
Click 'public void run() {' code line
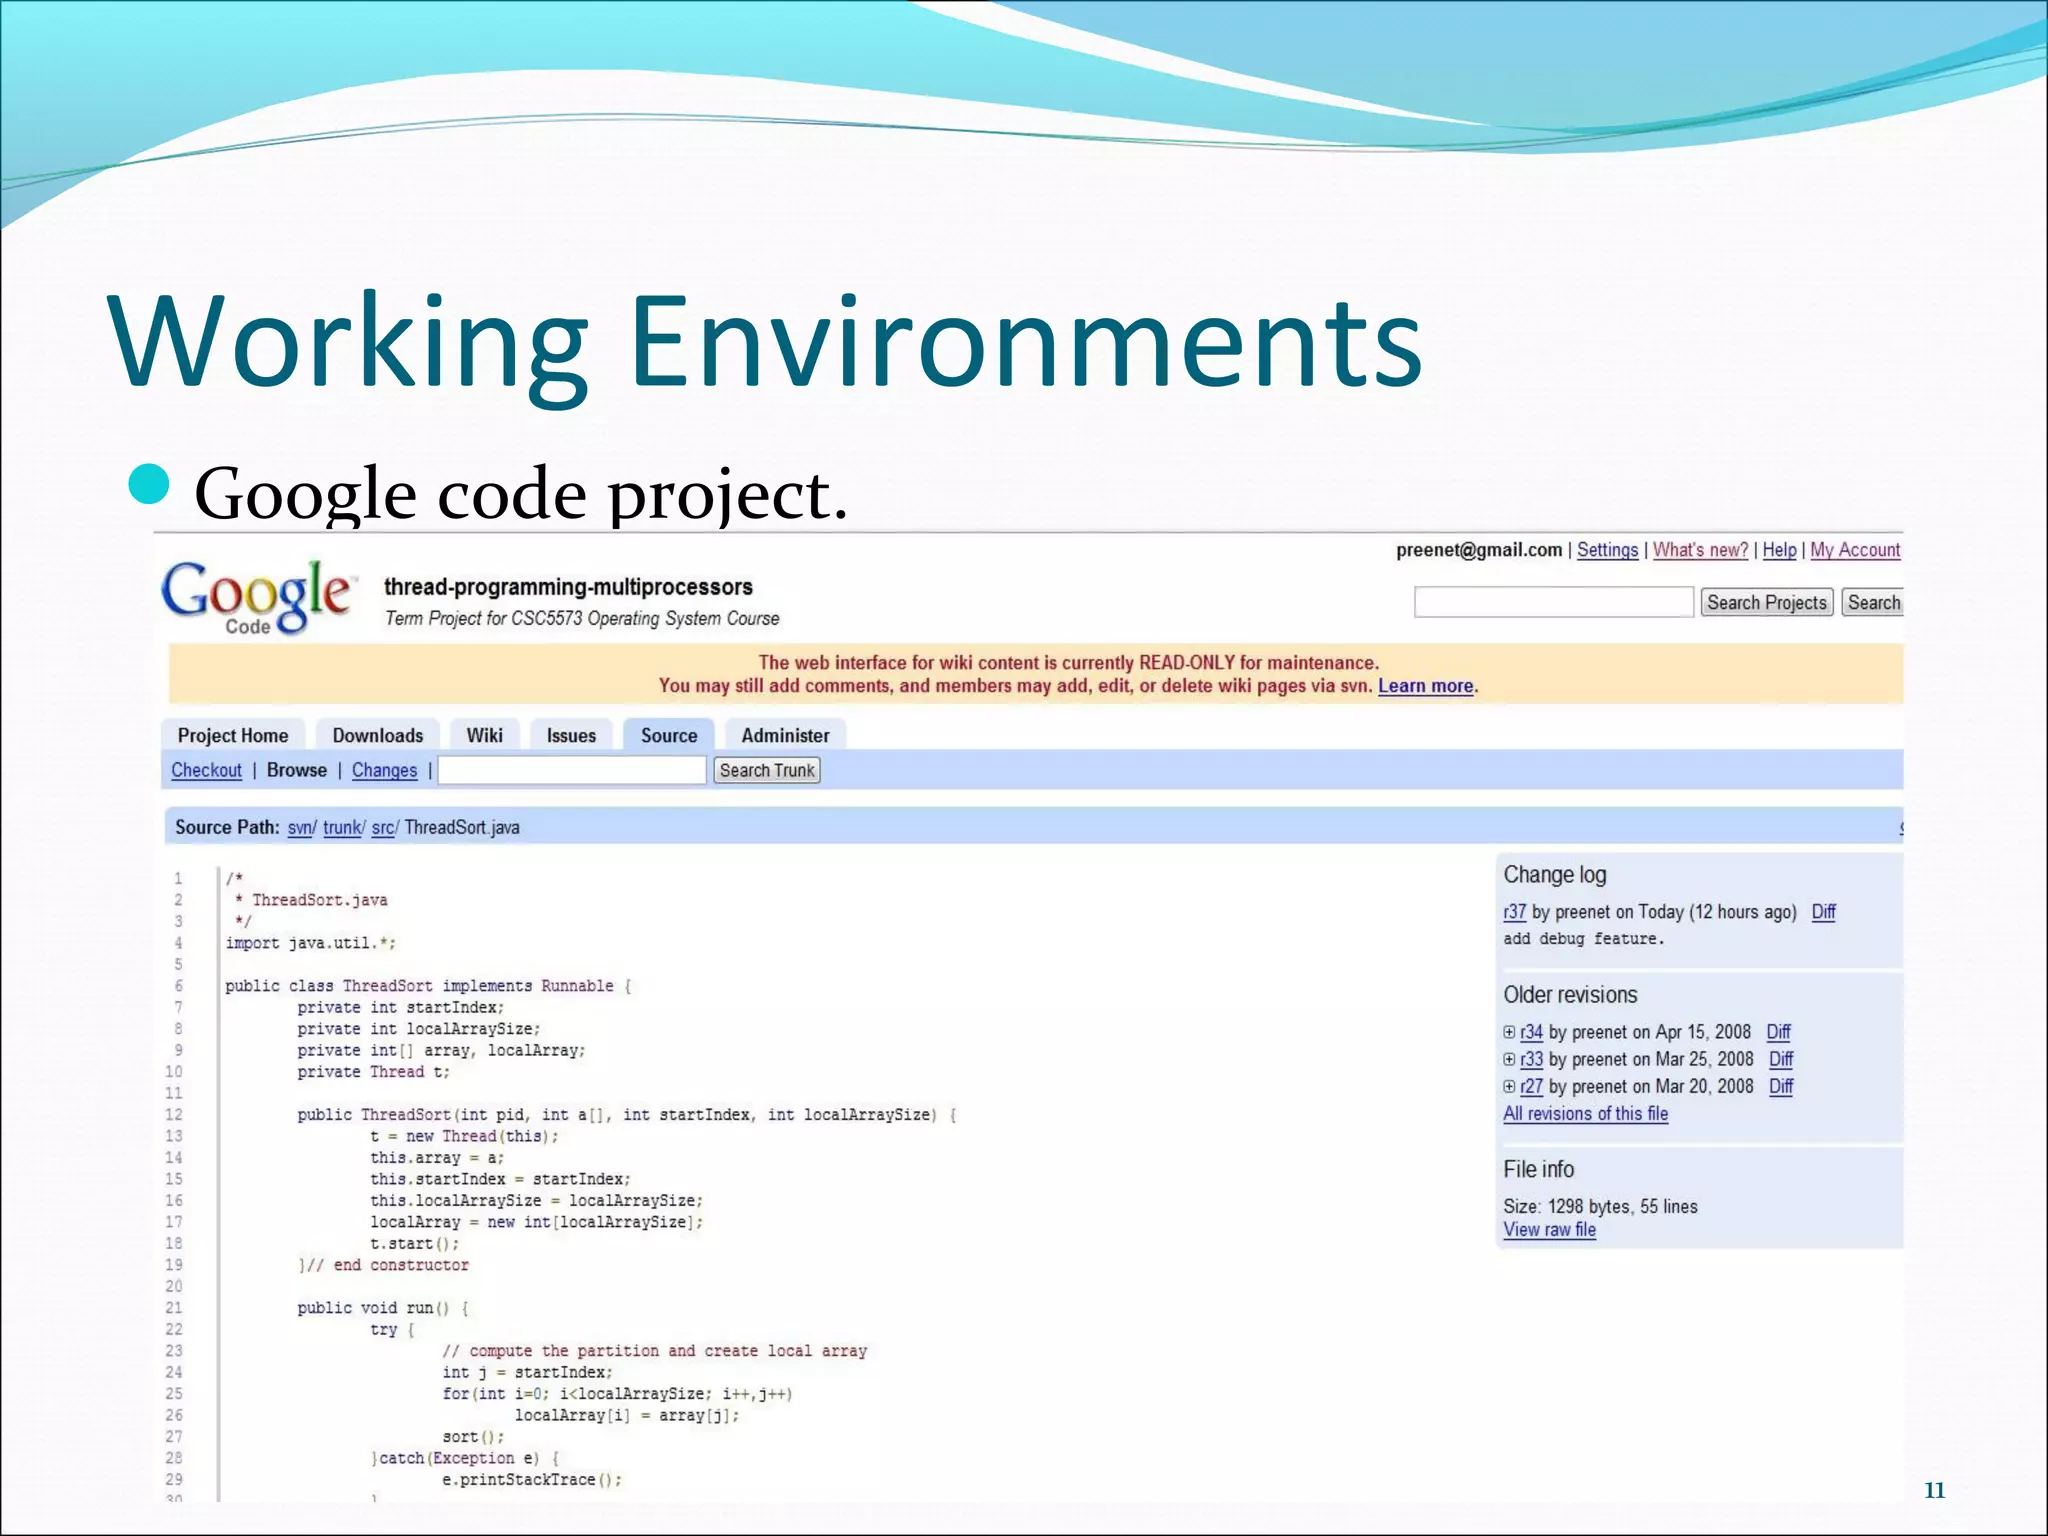[383, 1308]
